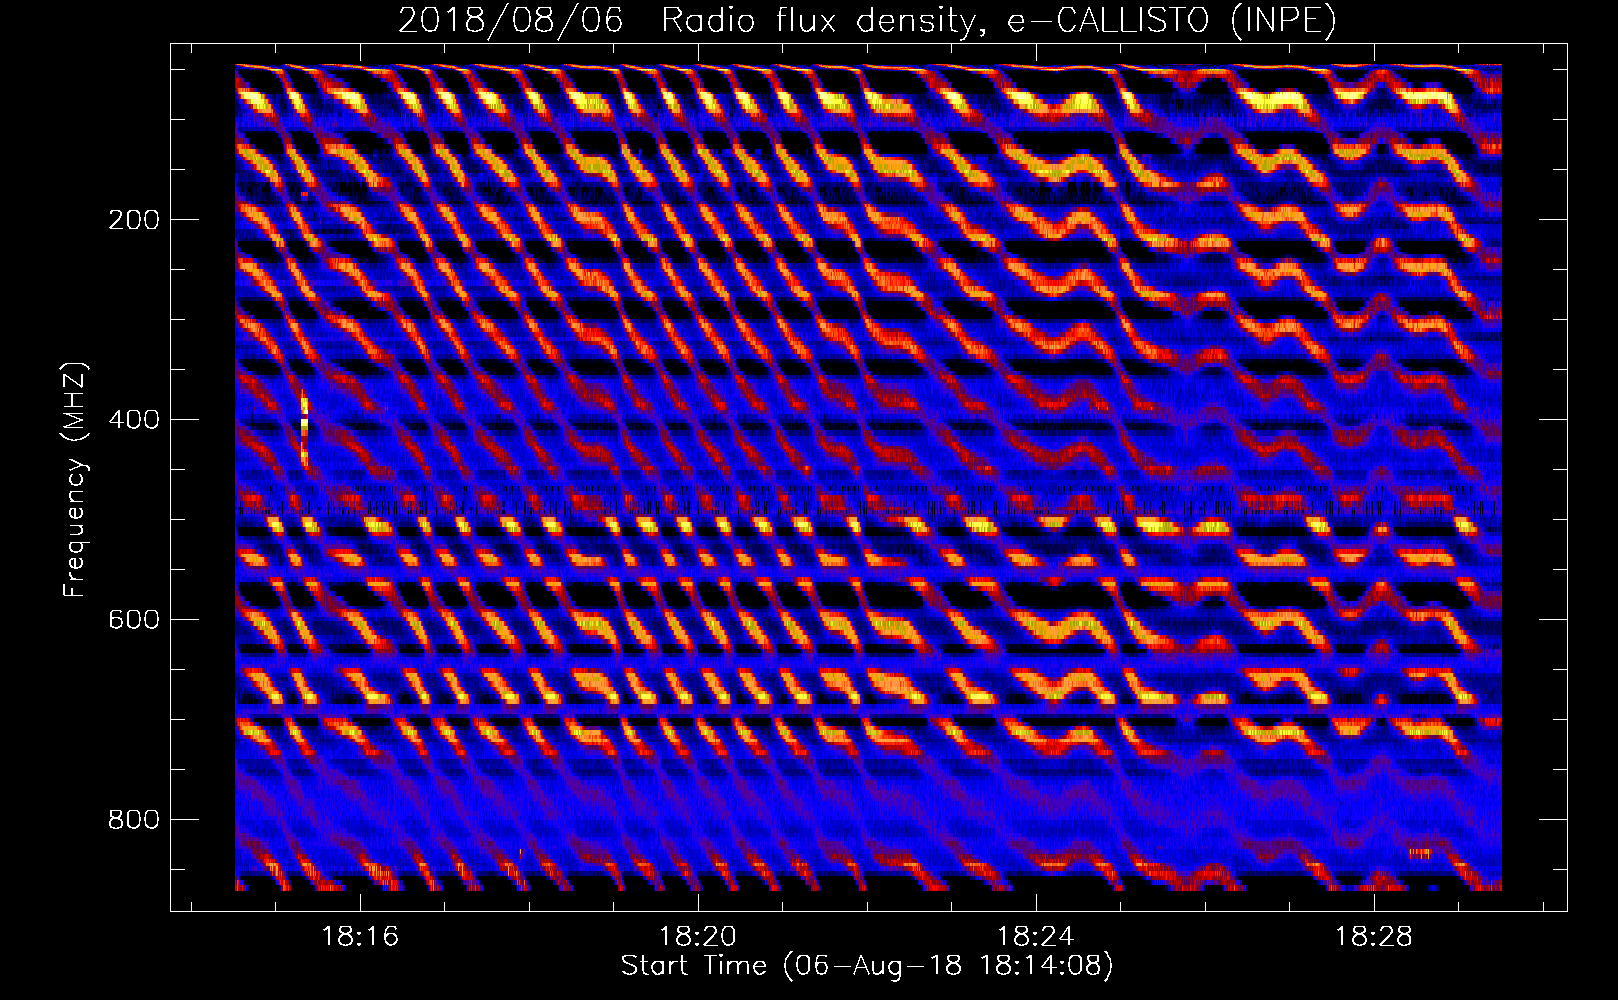
Task: Click the 'Start Time (06-Aug-18 18:14:08)' label
Action: 867,966
